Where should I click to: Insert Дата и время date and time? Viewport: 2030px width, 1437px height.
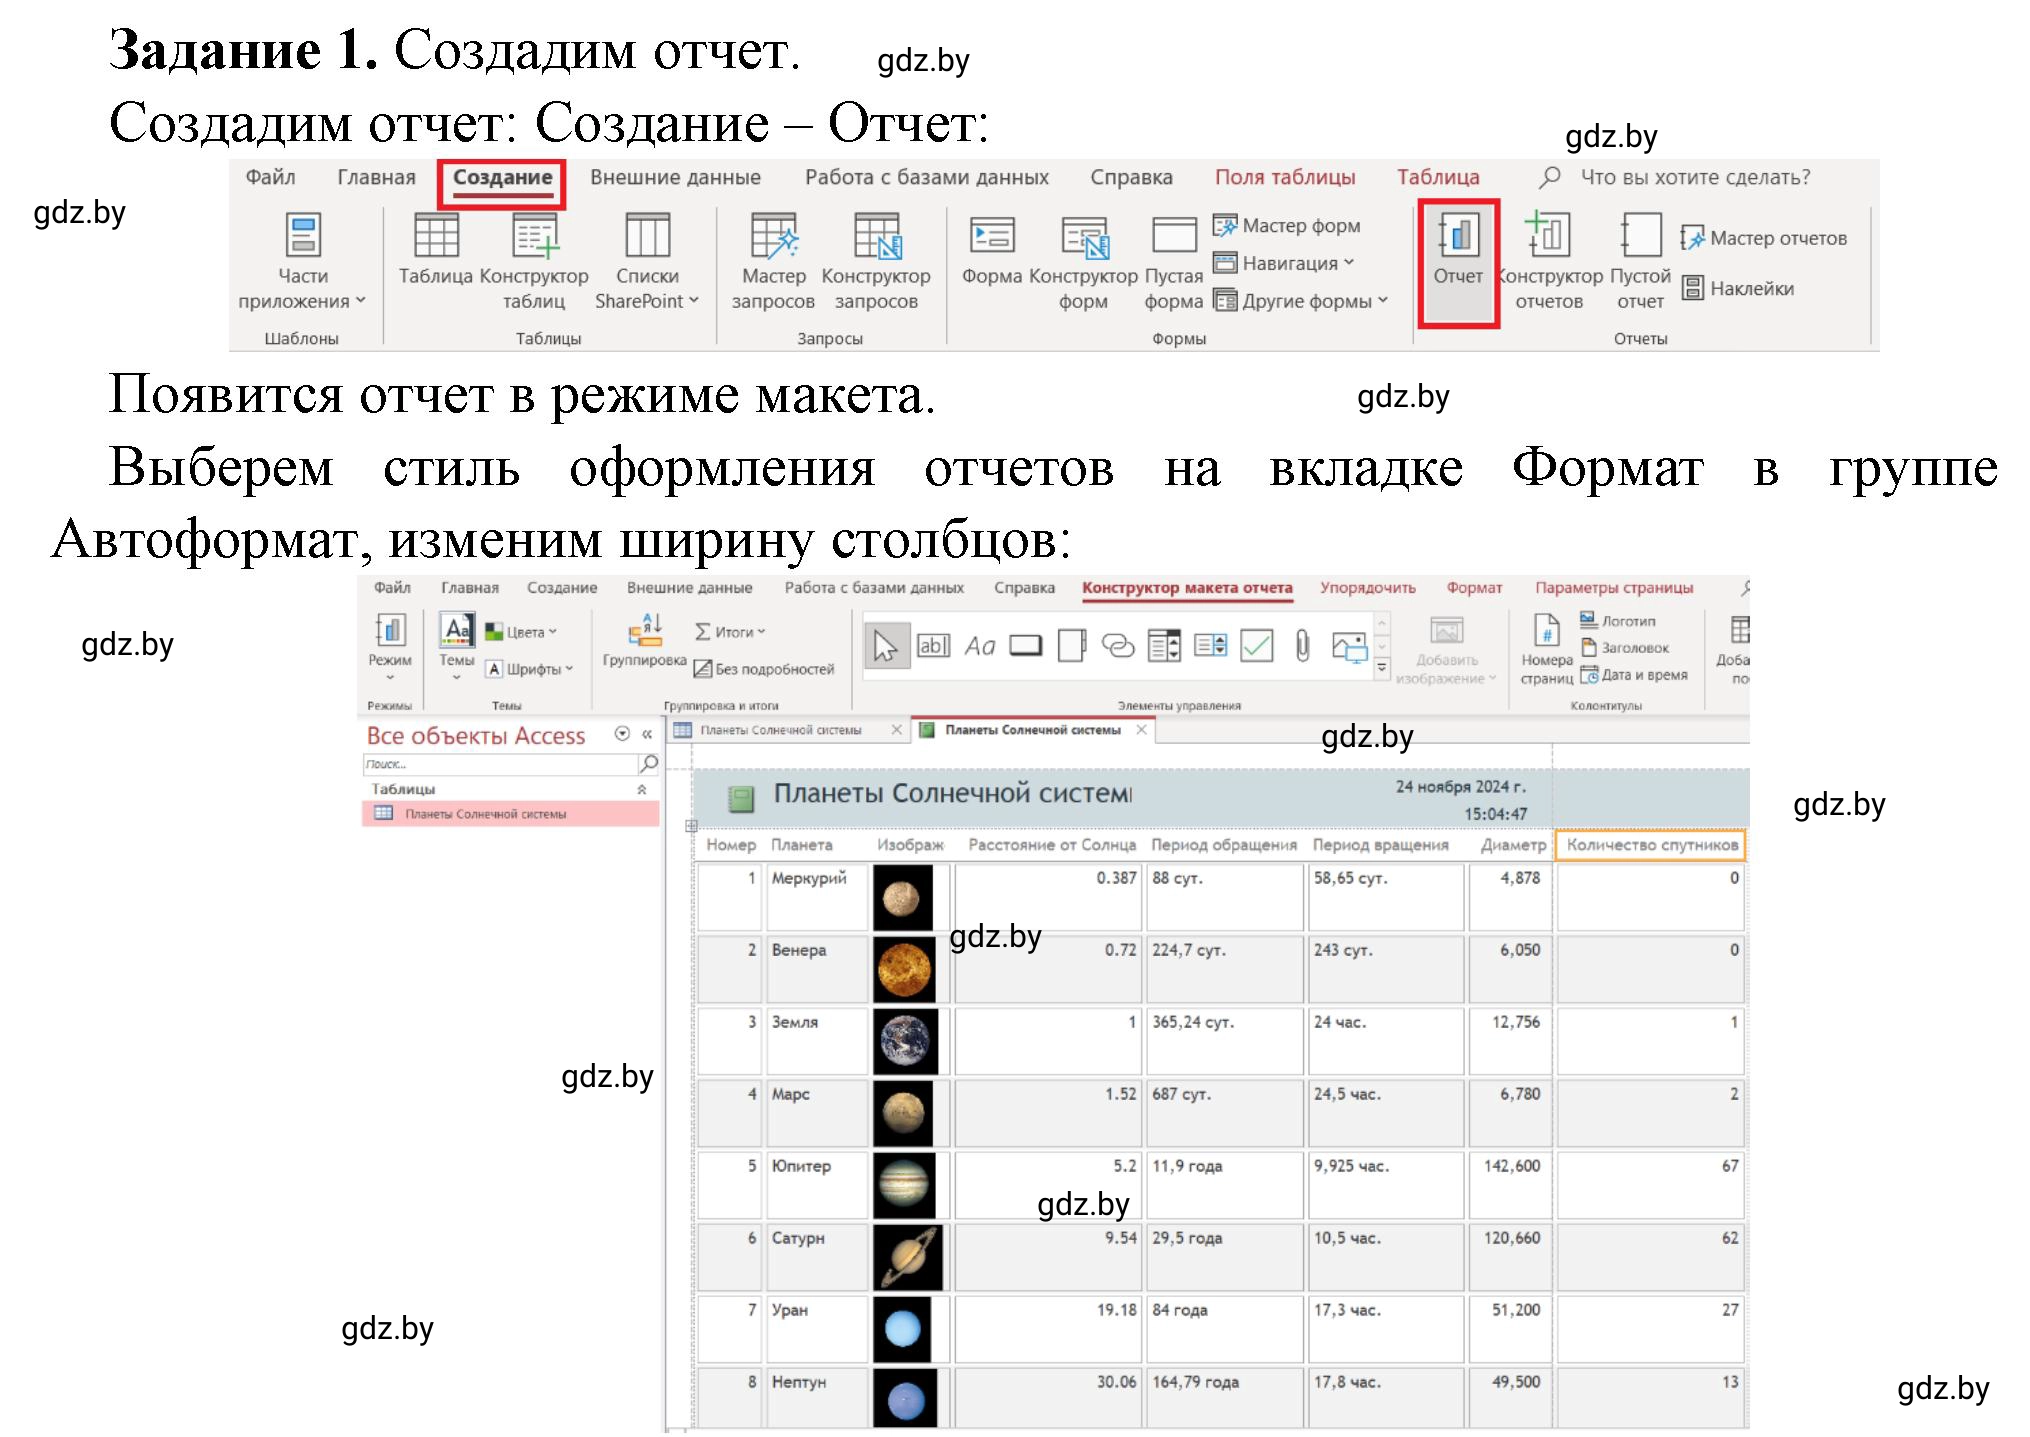pyautogui.click(x=1634, y=675)
